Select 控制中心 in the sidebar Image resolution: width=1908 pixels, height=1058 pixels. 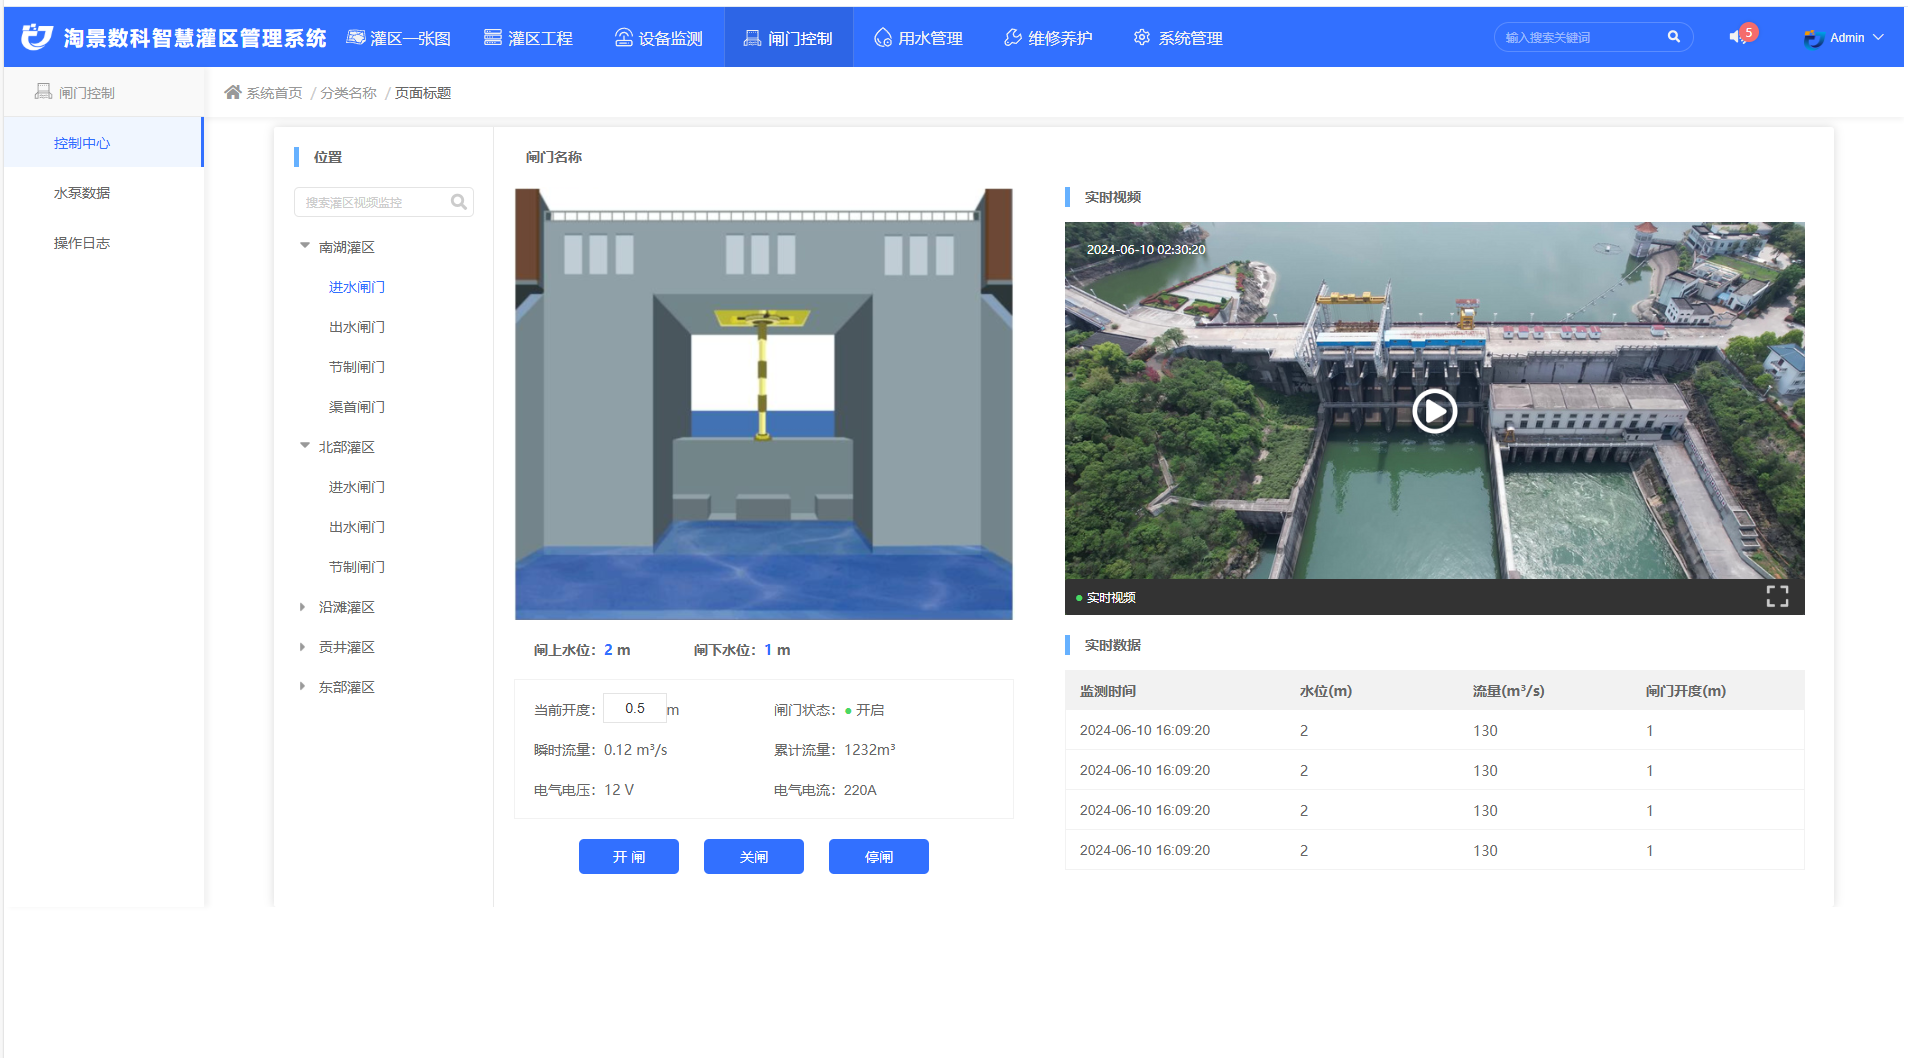coord(103,143)
